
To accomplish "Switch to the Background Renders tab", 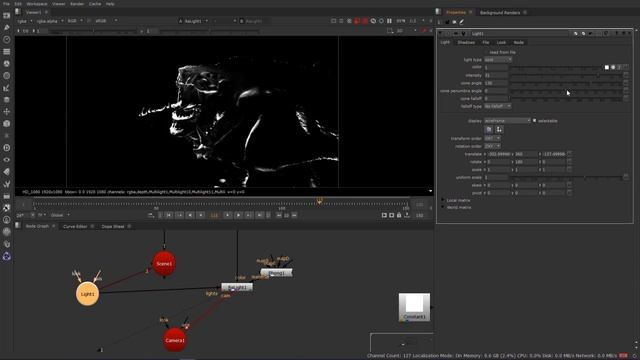I will coord(500,13).
